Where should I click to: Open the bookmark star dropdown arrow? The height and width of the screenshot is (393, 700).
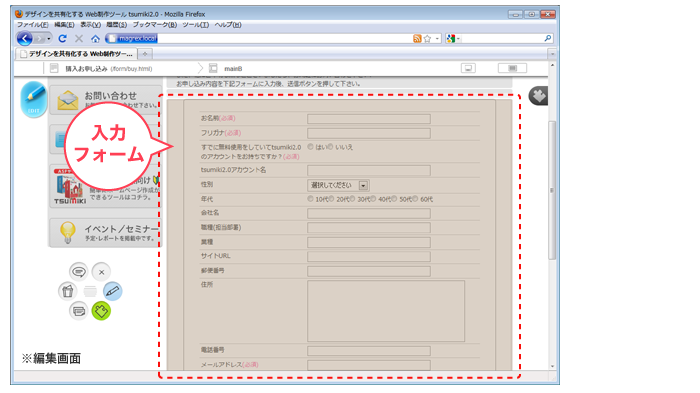(437, 39)
